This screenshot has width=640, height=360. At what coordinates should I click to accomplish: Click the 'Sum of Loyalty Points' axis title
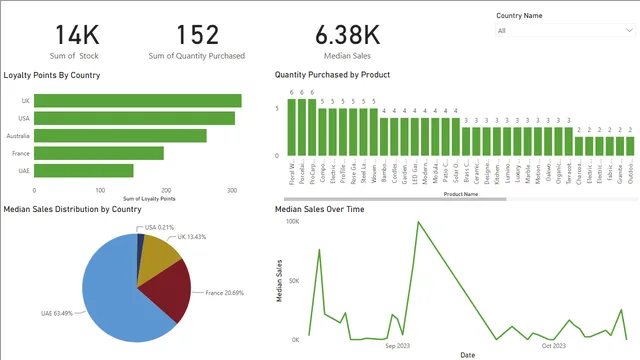click(149, 199)
